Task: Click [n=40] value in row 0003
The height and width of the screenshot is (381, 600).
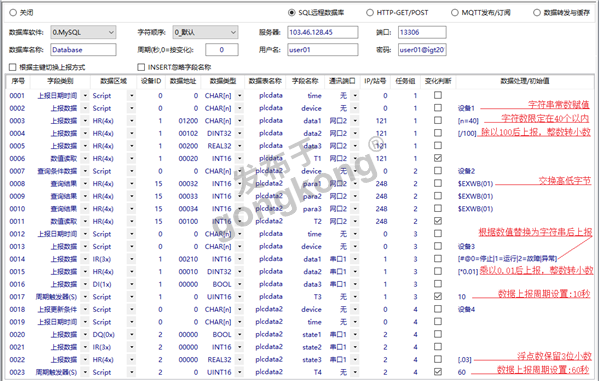Action: point(468,121)
